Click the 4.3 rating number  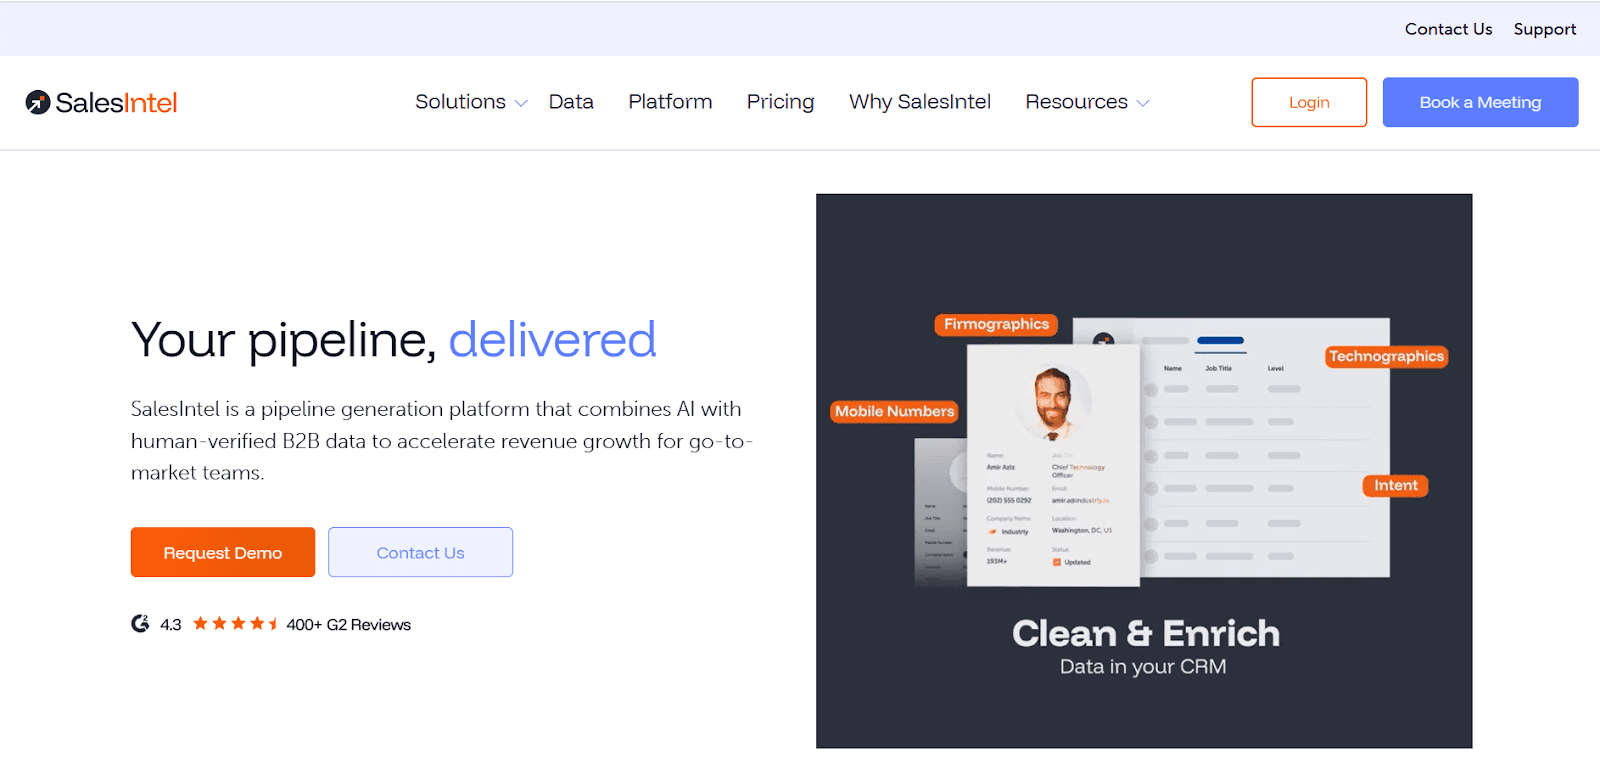click(x=171, y=625)
